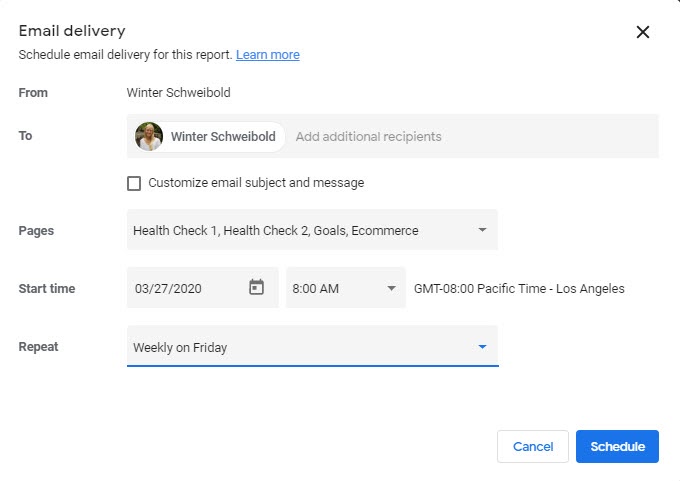Close the Email delivery dialog
This screenshot has height=481, width=680.
coord(643,32)
